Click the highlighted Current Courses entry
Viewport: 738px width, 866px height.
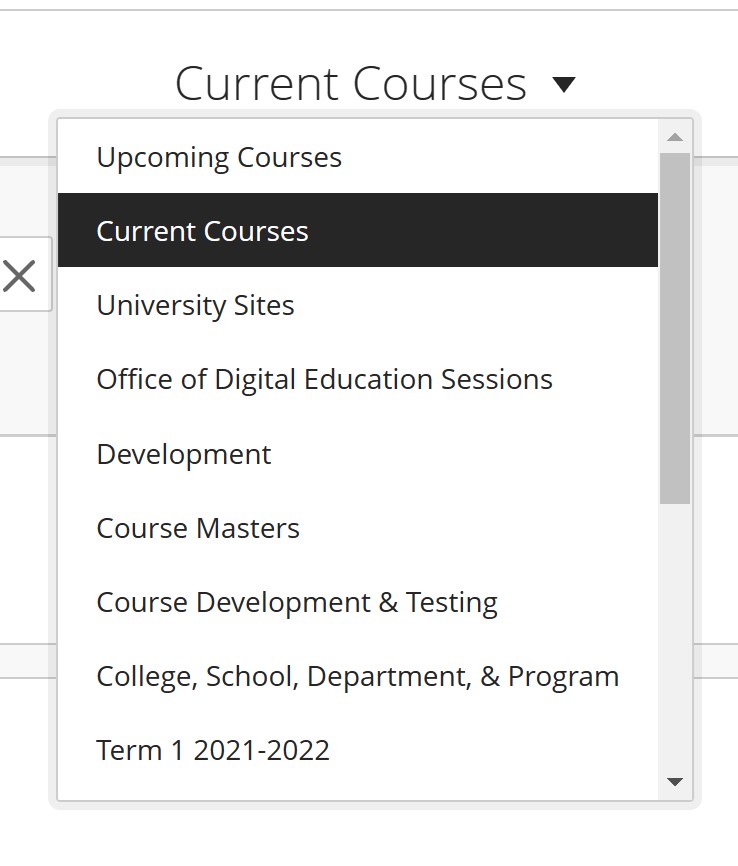tap(201, 230)
